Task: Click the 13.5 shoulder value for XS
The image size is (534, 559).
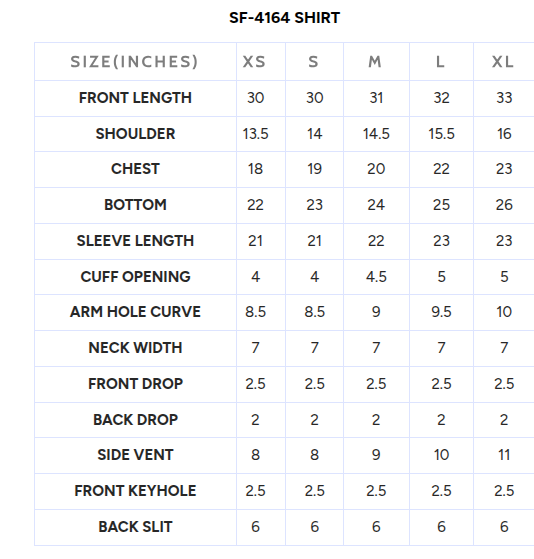Action: click(255, 134)
